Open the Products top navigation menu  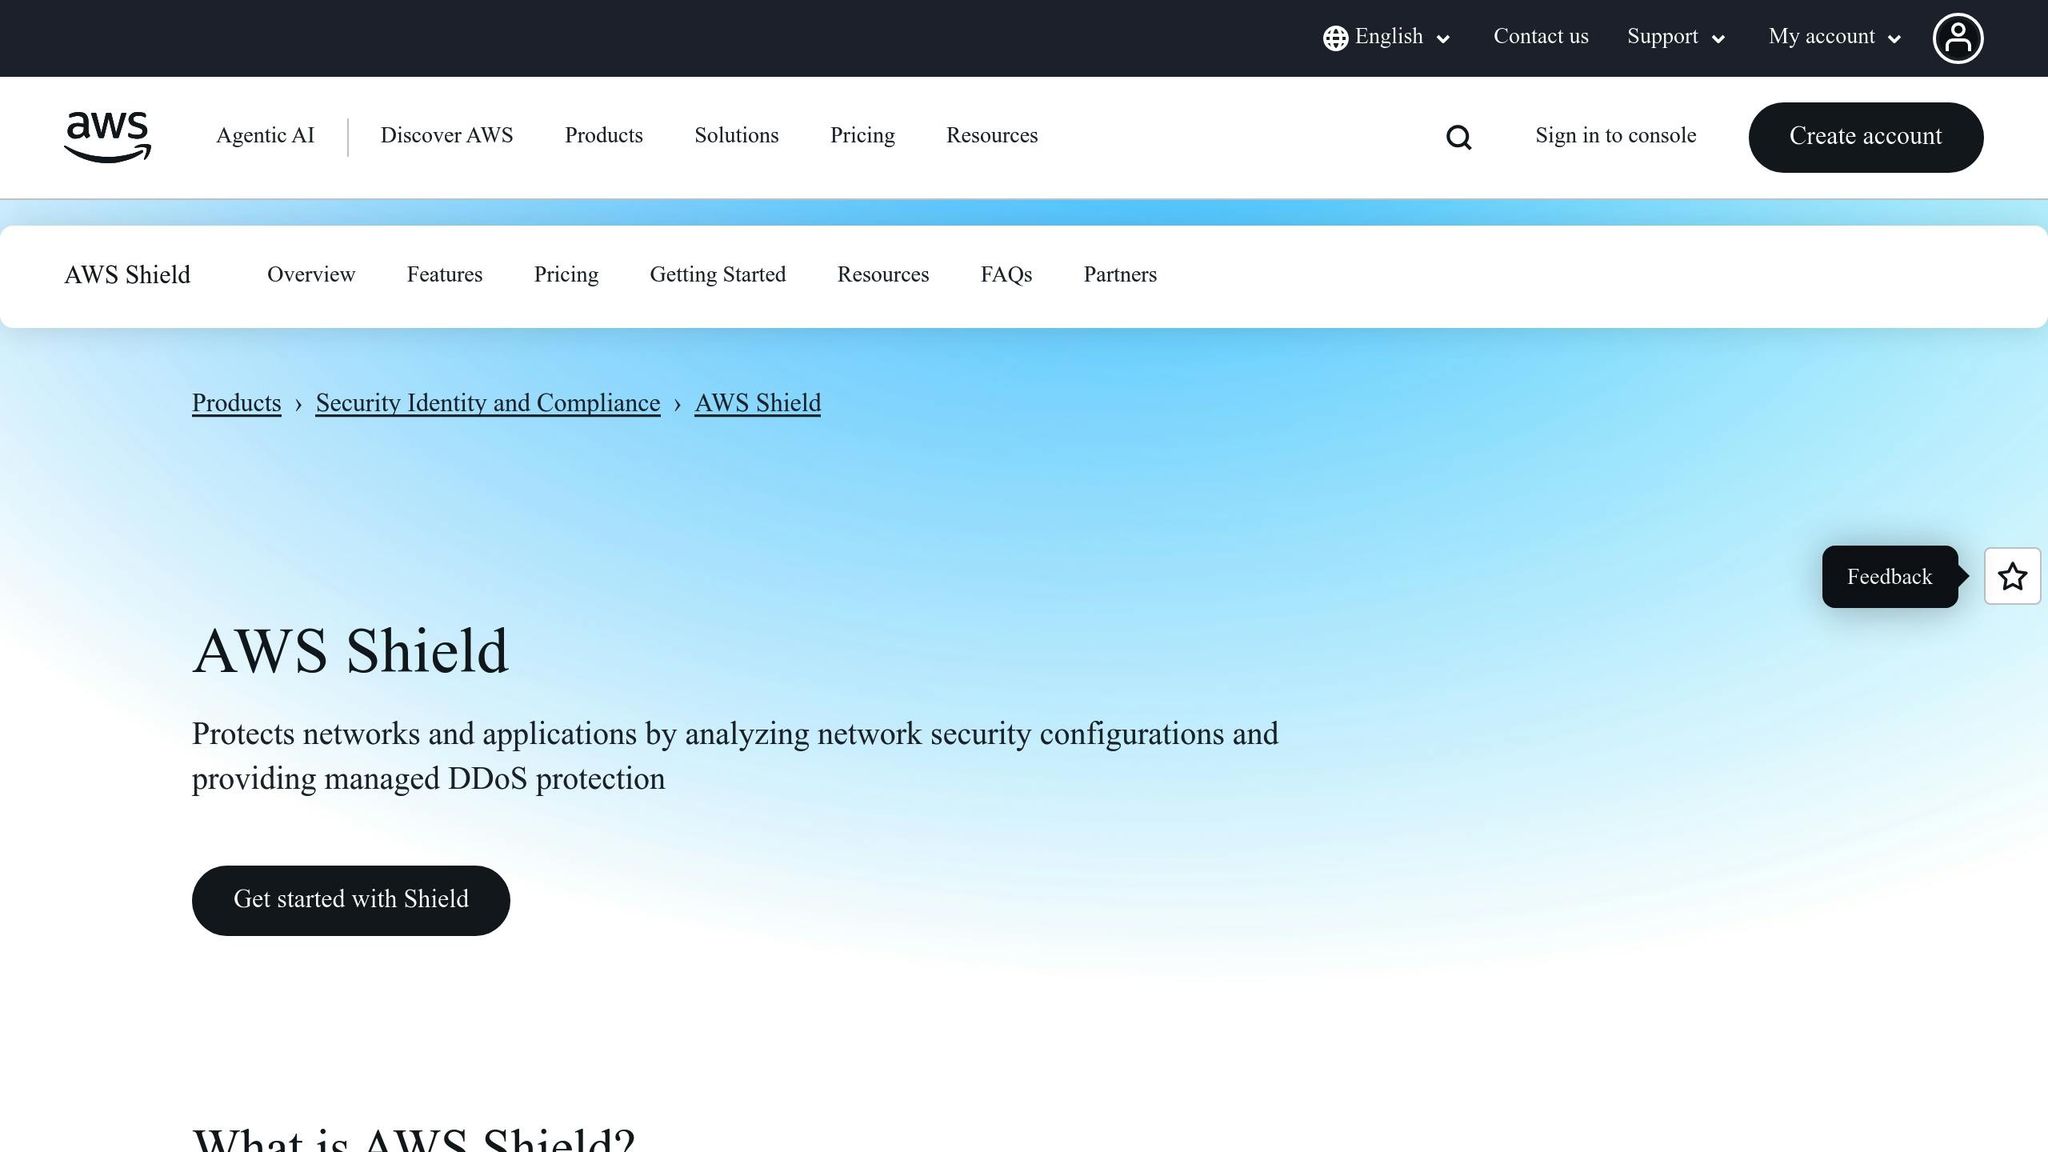(604, 135)
